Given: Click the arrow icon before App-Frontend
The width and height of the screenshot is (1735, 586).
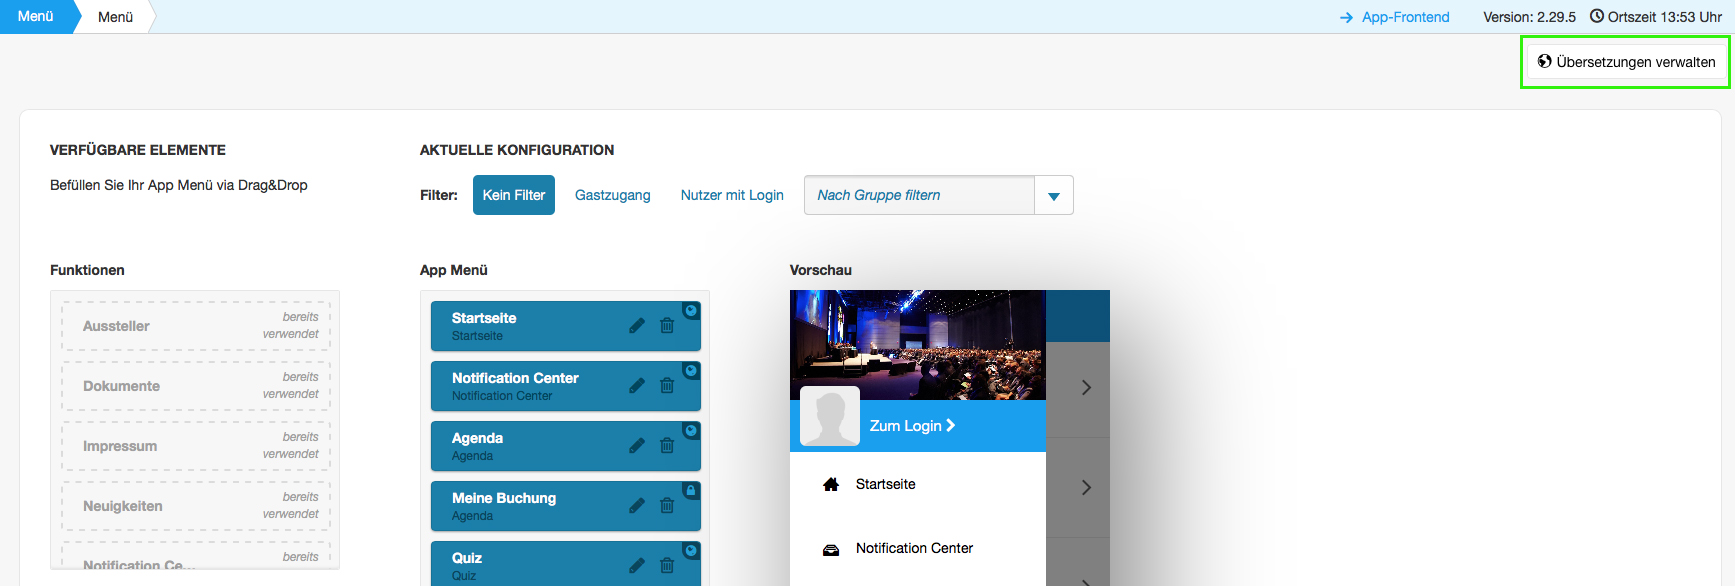Looking at the screenshot, I should pos(1346,17).
